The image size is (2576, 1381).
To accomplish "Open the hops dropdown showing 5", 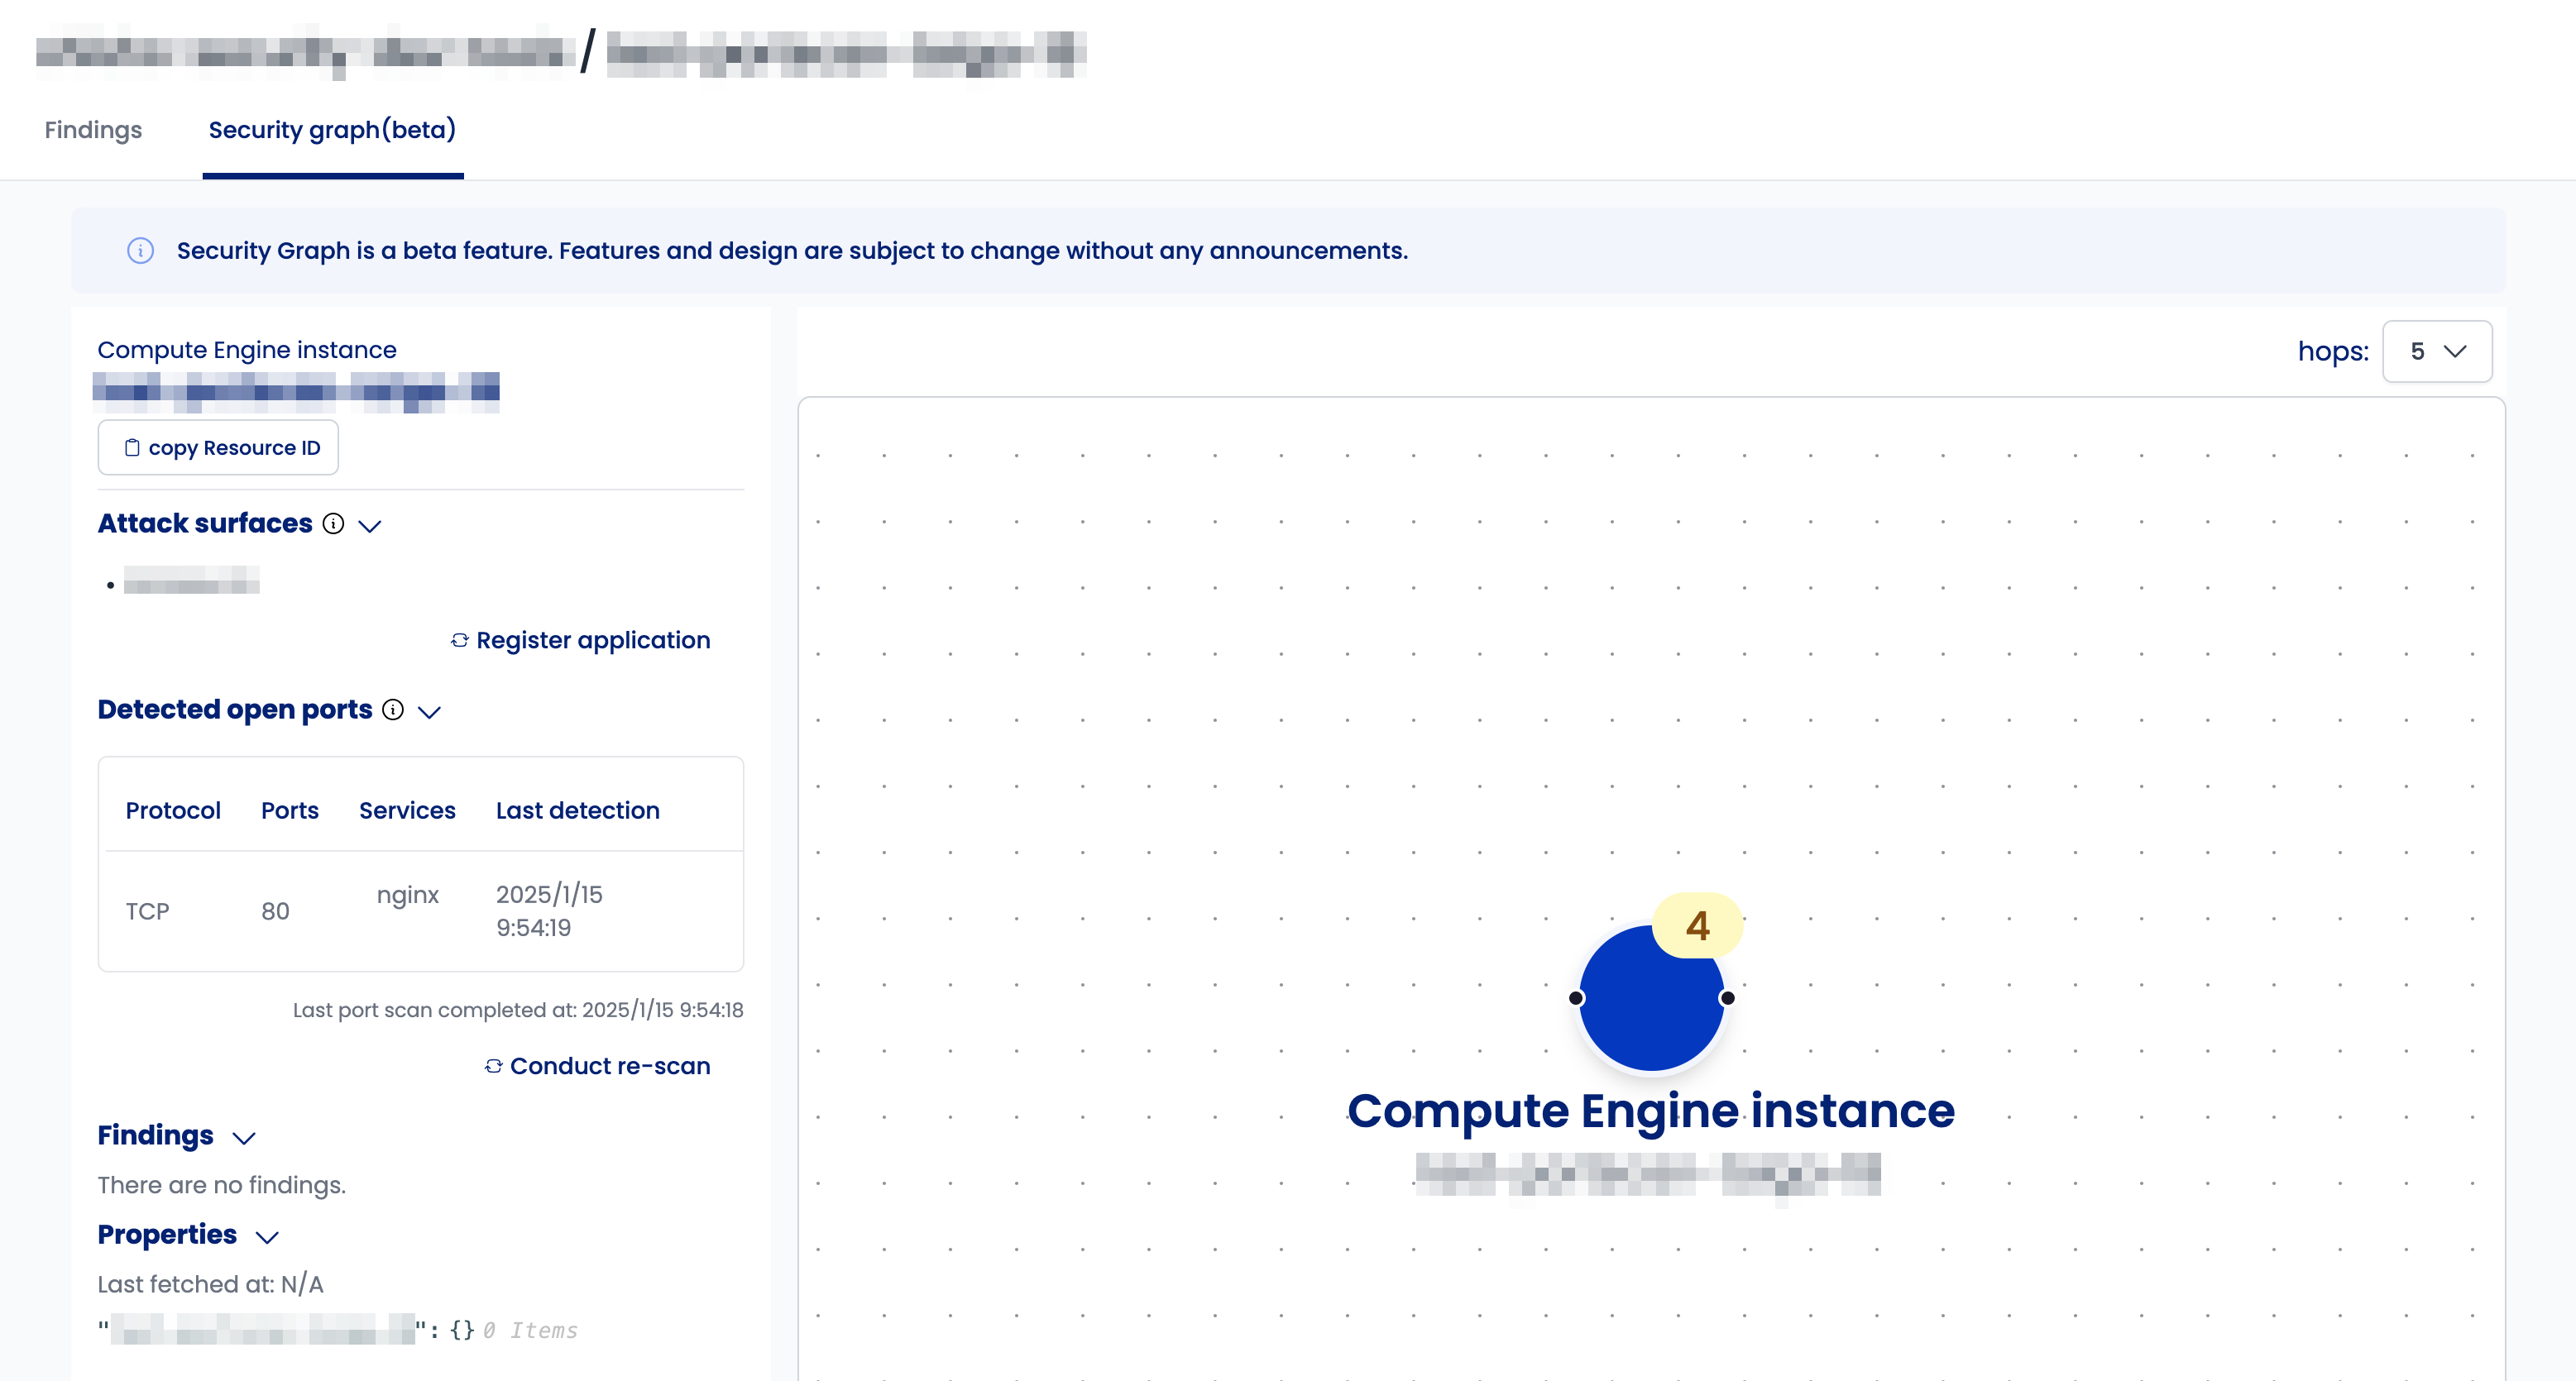I will click(2437, 351).
